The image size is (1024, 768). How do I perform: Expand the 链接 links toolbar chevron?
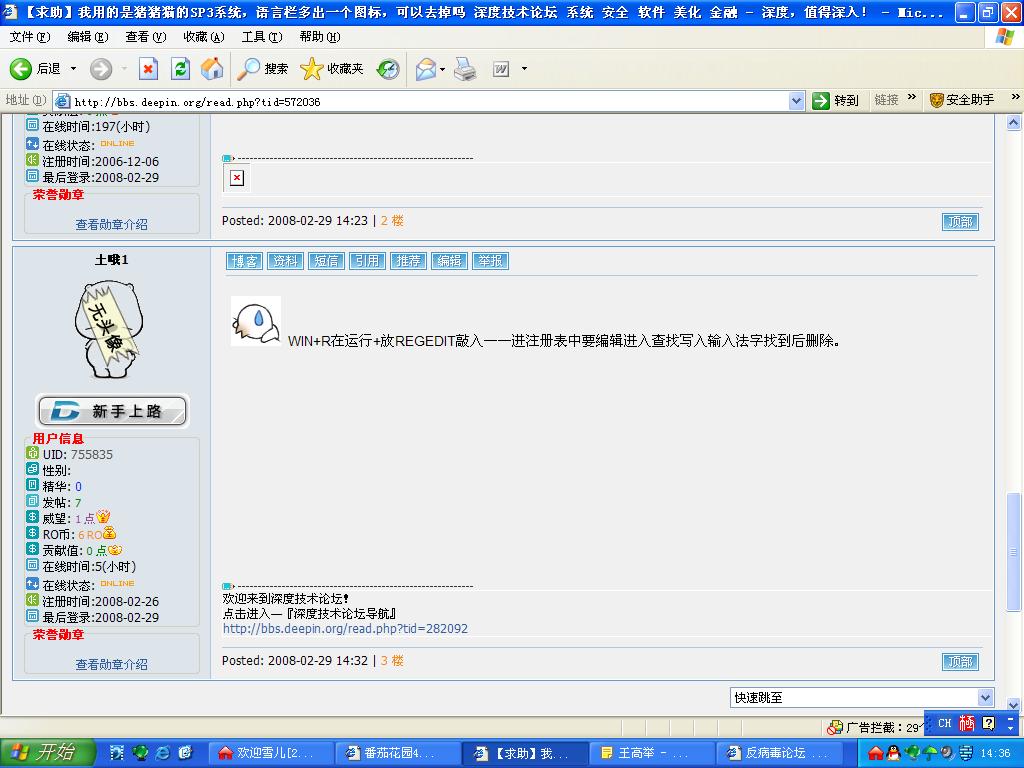pyautogui.click(x=912, y=97)
